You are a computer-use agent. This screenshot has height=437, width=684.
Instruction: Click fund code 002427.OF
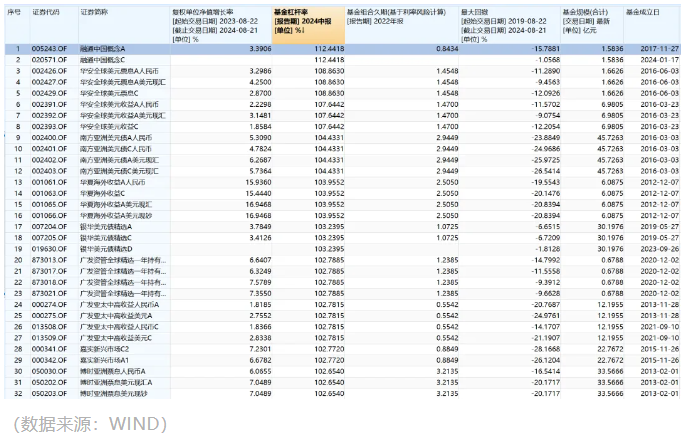[49, 82]
